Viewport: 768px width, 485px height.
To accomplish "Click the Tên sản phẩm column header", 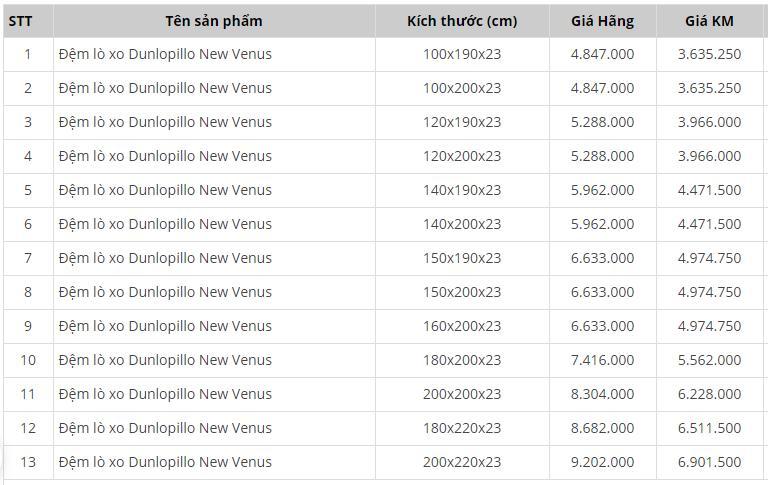I will coord(214,21).
